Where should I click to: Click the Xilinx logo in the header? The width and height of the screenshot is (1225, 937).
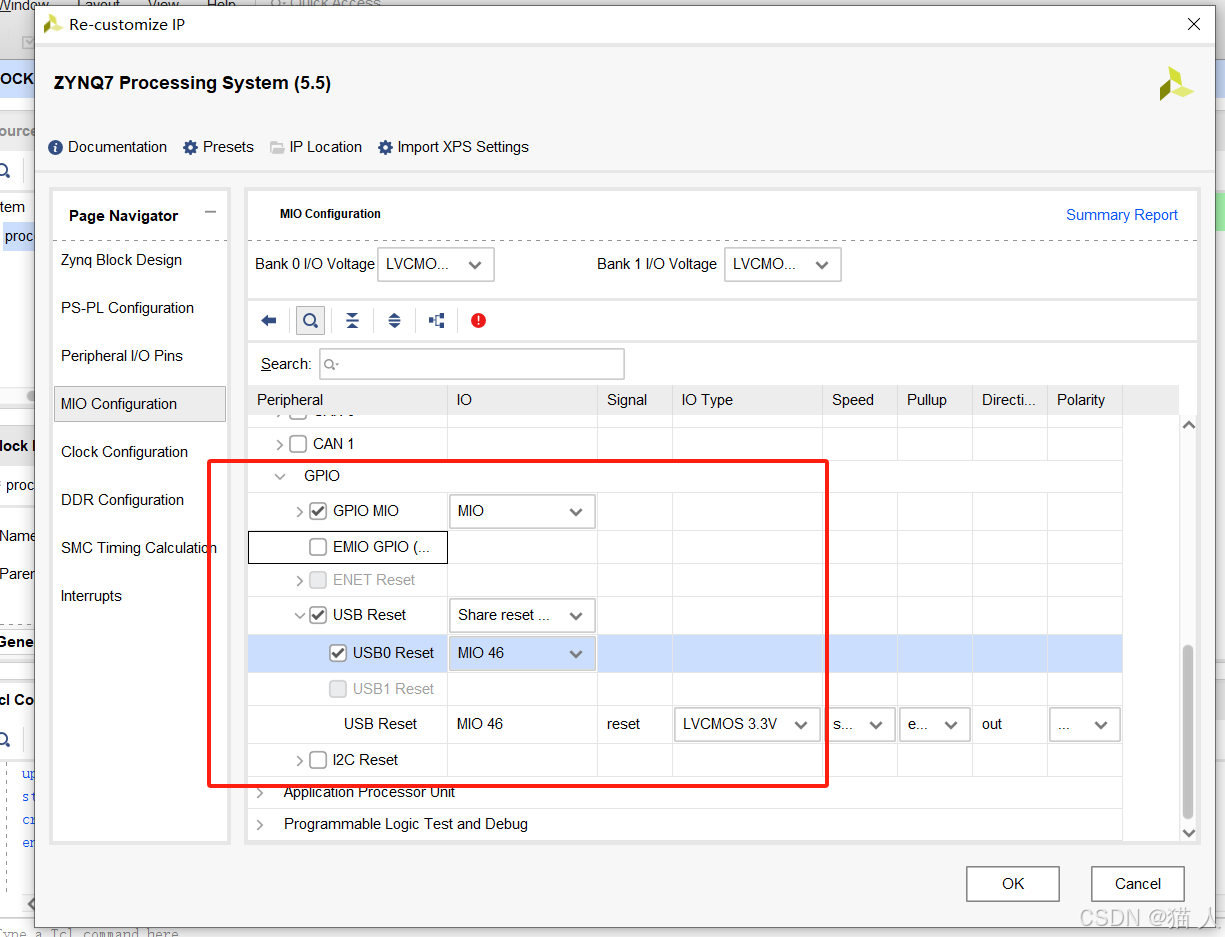[1176, 84]
